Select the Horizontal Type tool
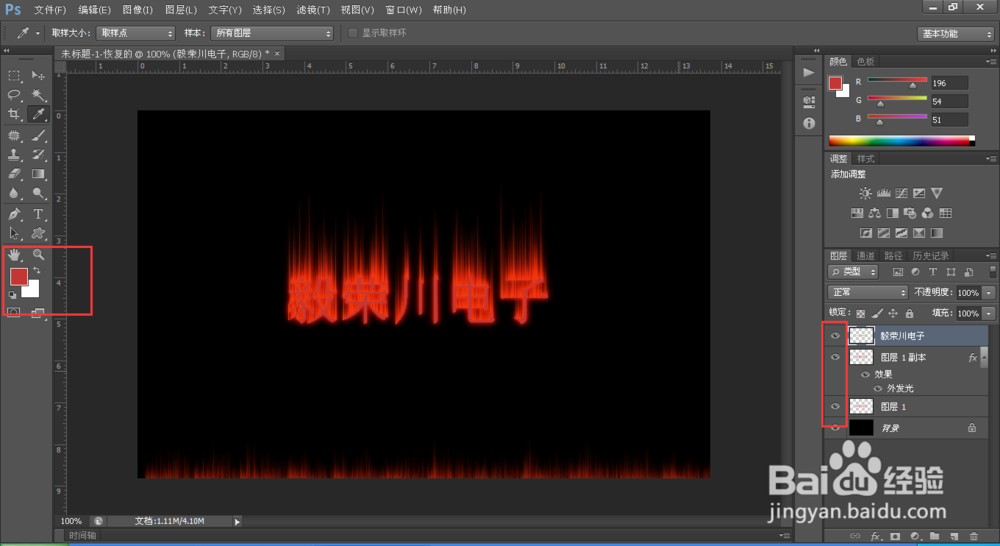 tap(38, 214)
